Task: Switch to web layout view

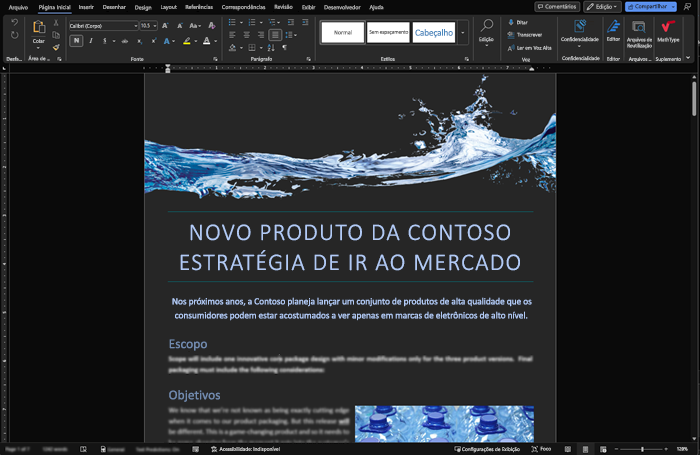Action: tap(603, 449)
